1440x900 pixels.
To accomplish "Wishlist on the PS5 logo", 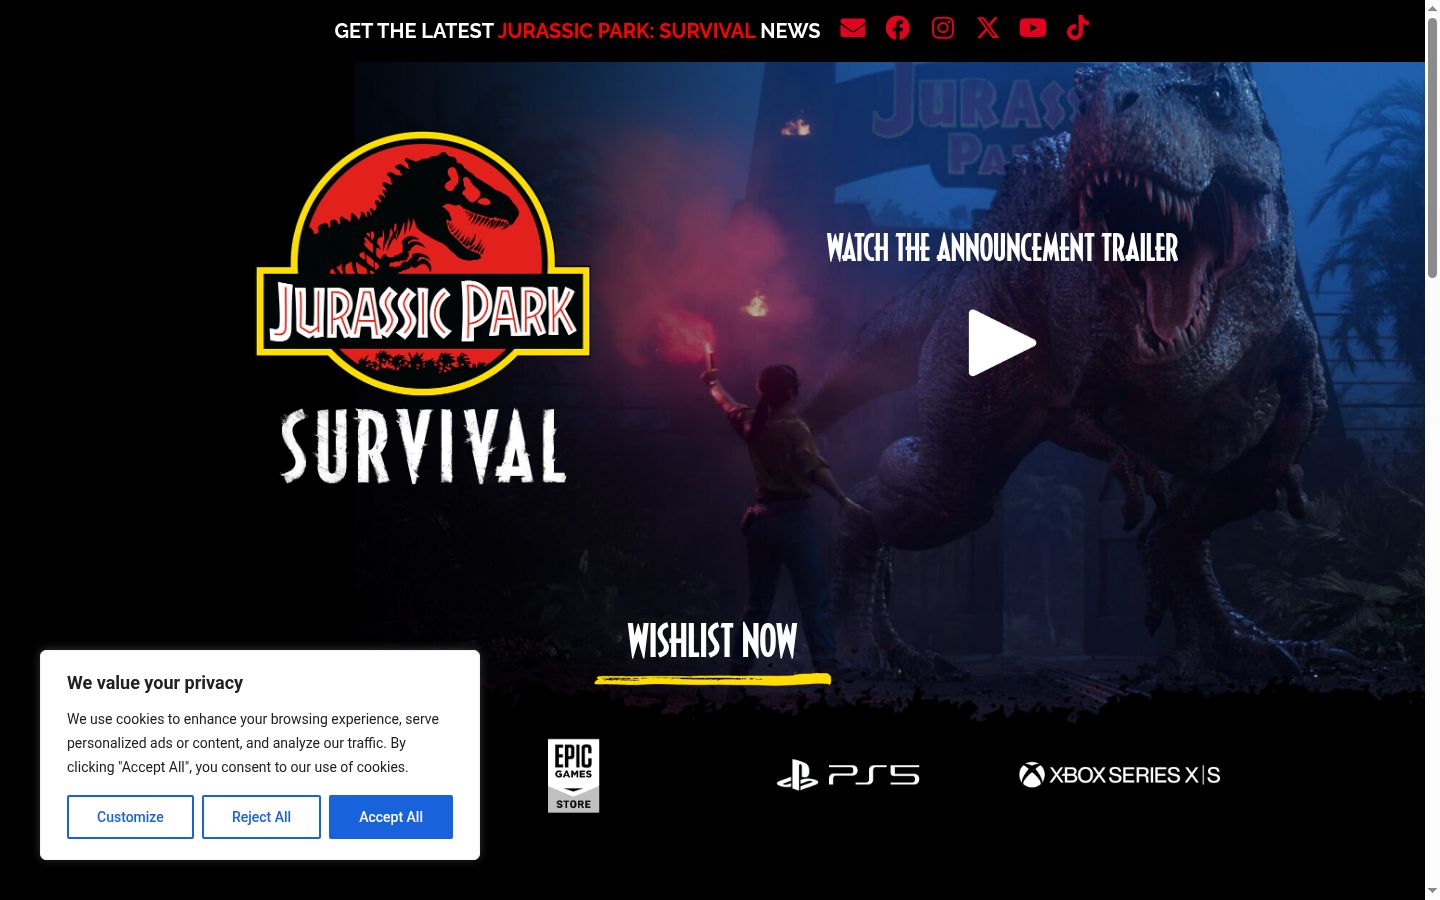I will (x=848, y=775).
